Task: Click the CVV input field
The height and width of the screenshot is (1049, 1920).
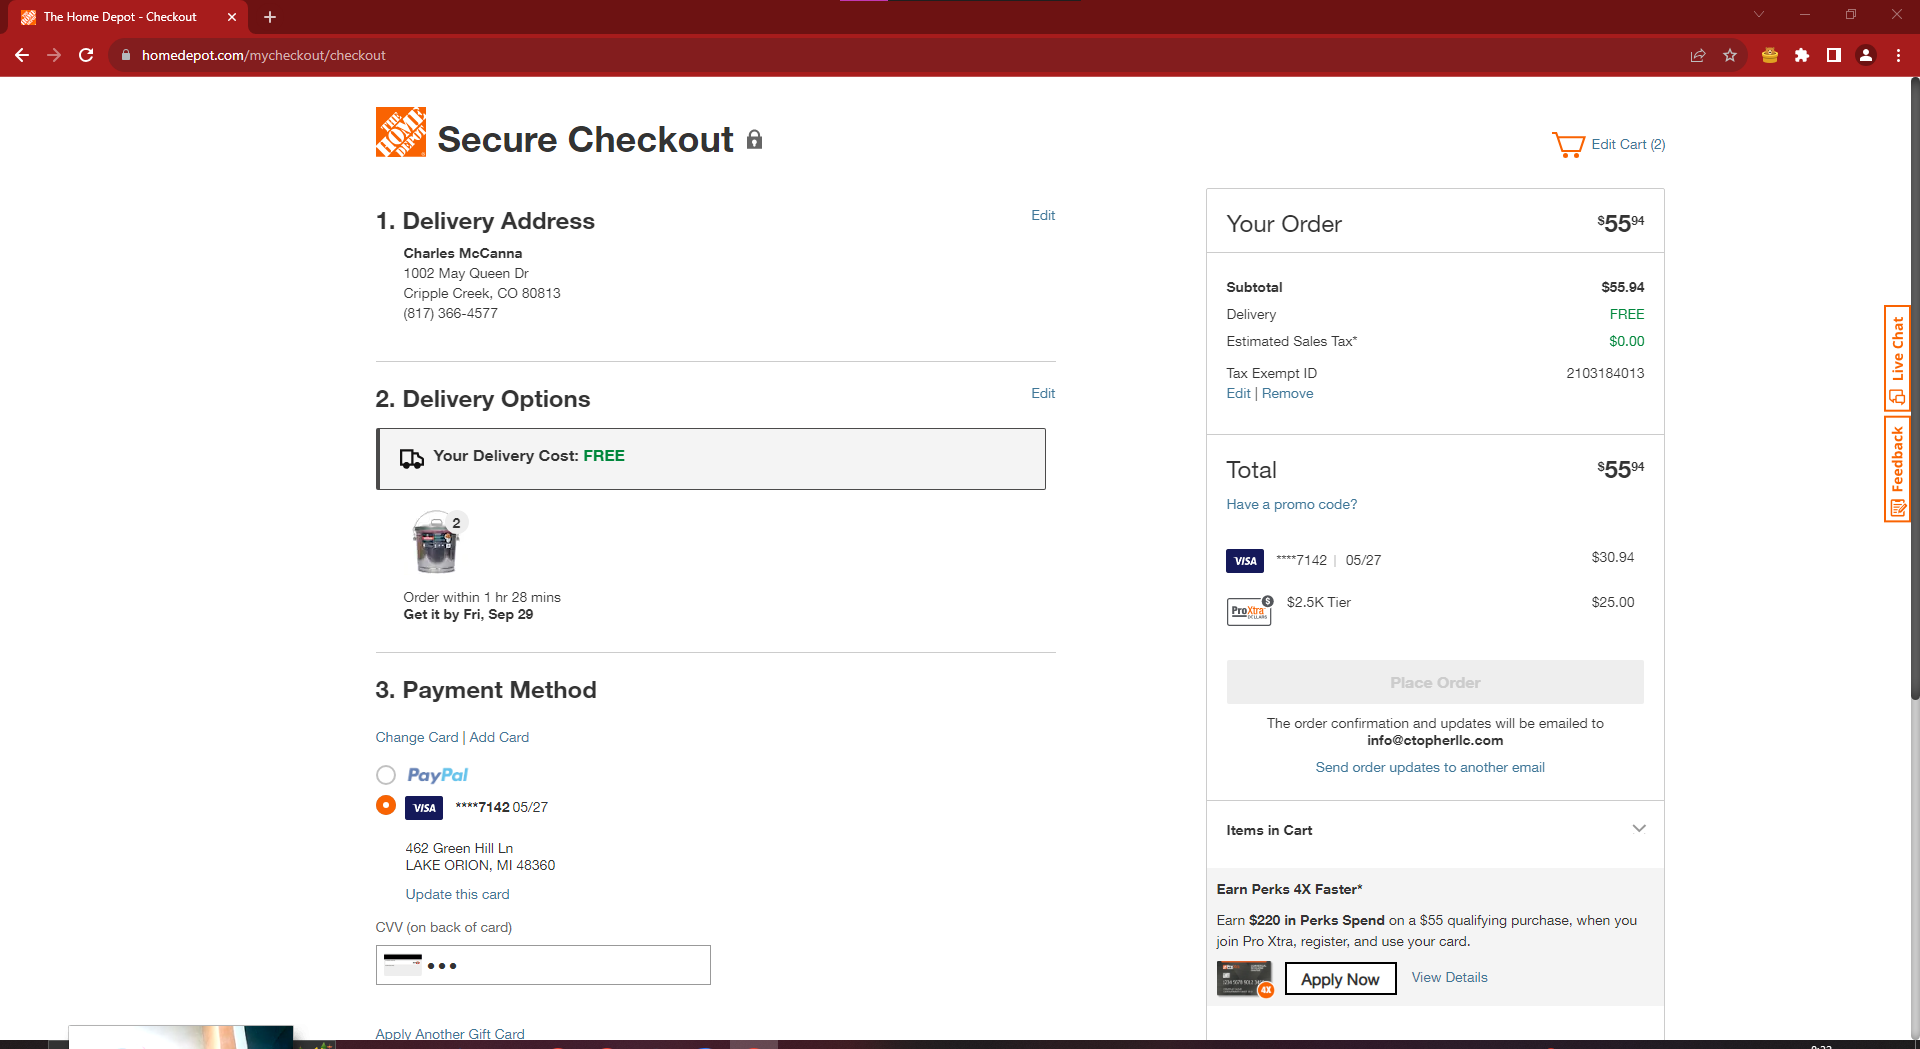Action: (543, 965)
